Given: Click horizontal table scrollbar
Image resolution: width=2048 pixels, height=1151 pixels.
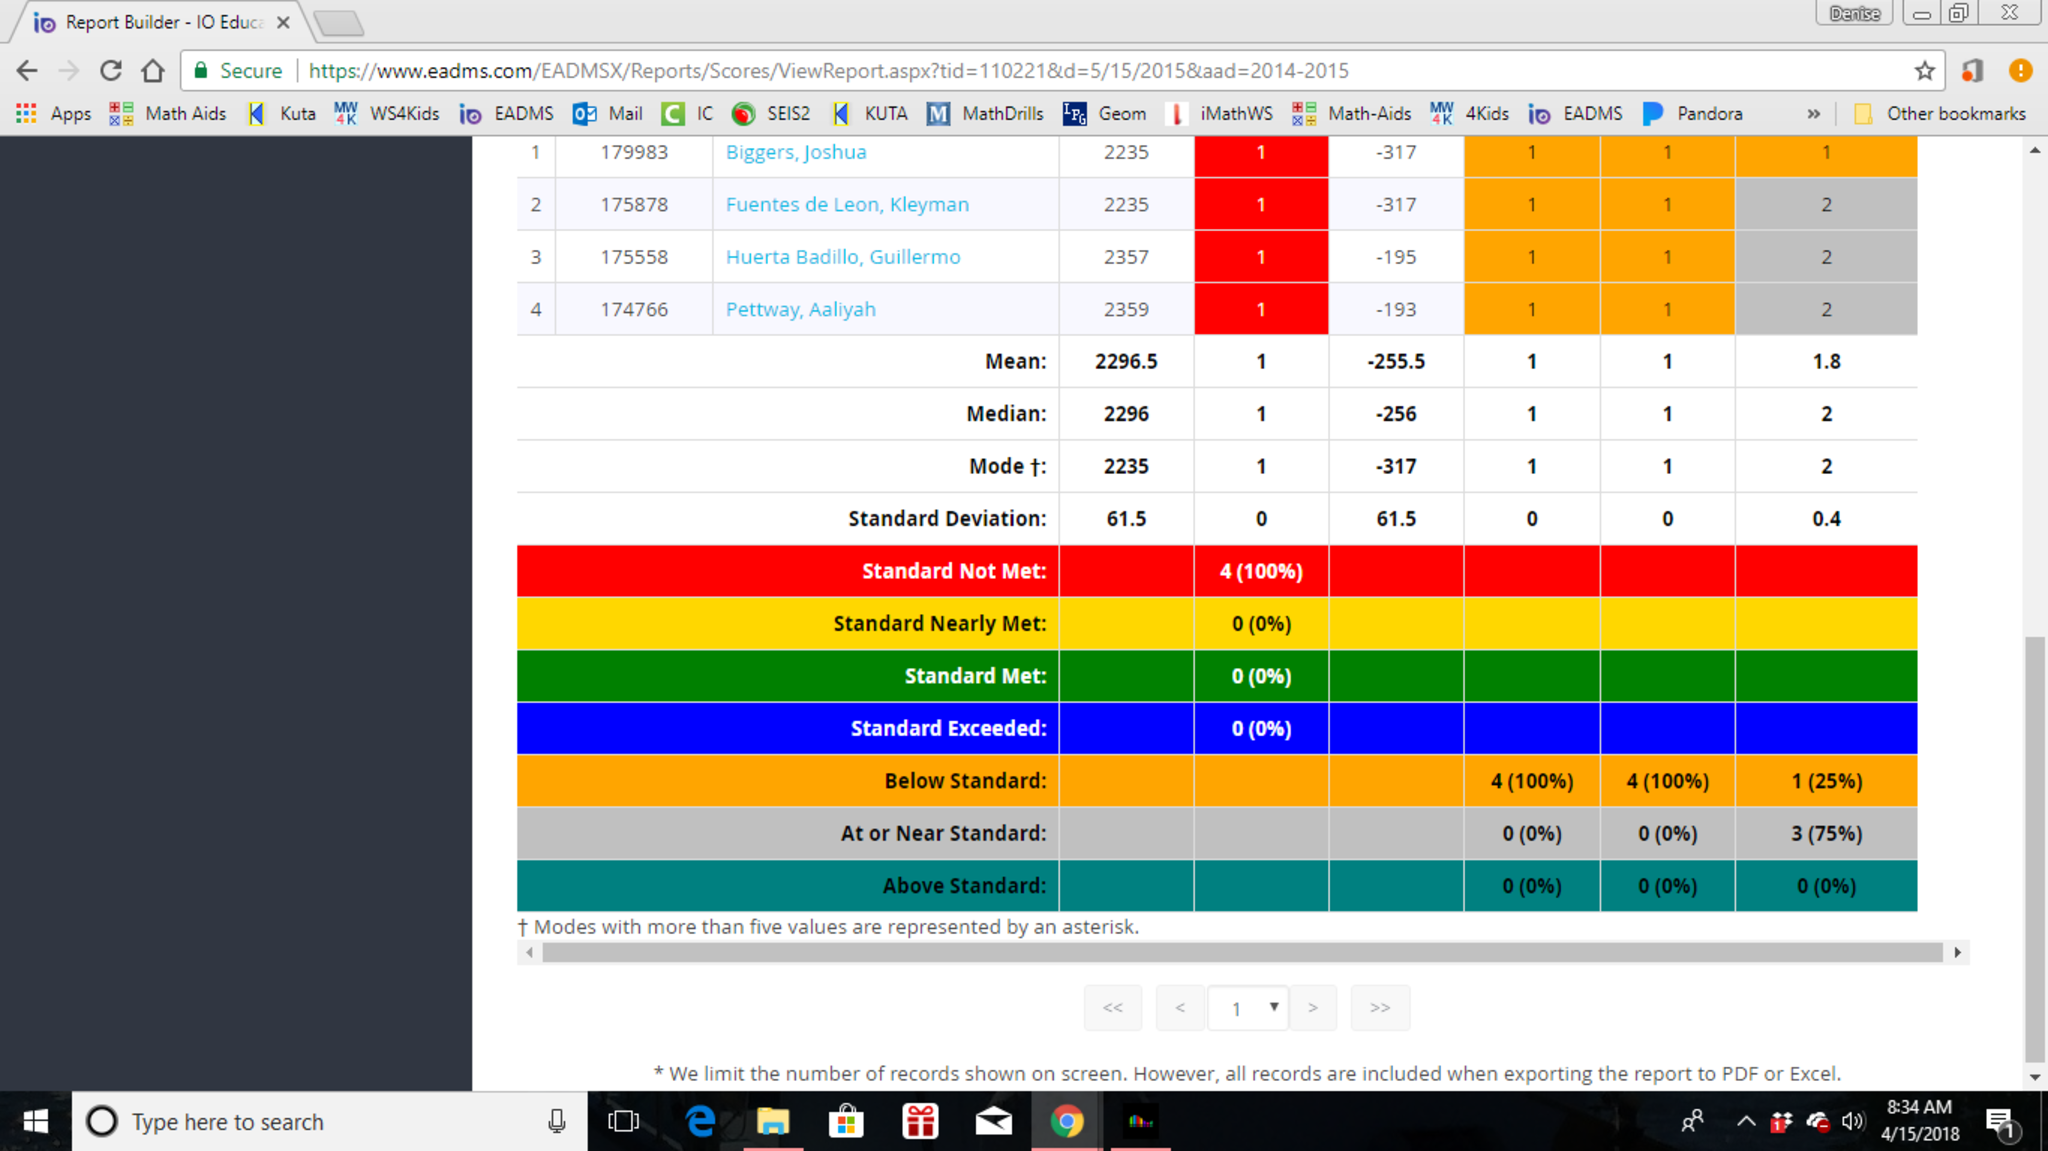Looking at the screenshot, I should tap(1240, 953).
